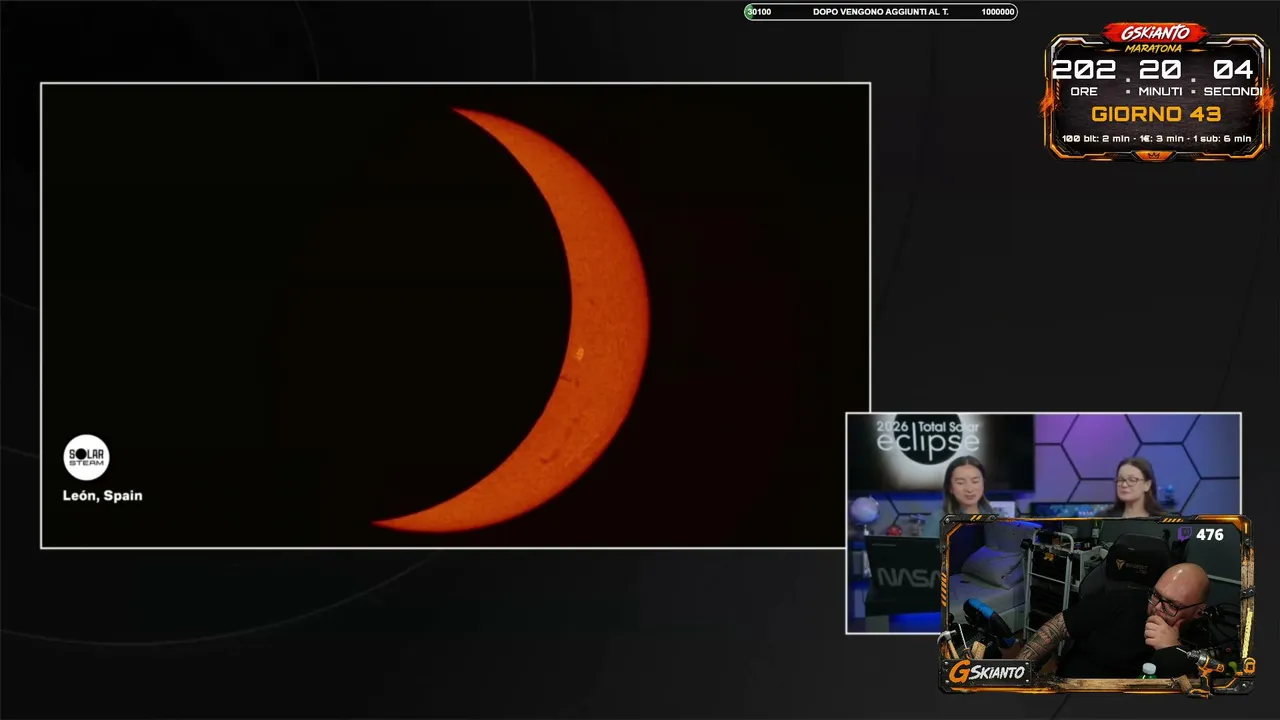Click the GSkianto nameplate on webcam frame
The width and height of the screenshot is (1280, 720).
click(x=987, y=672)
